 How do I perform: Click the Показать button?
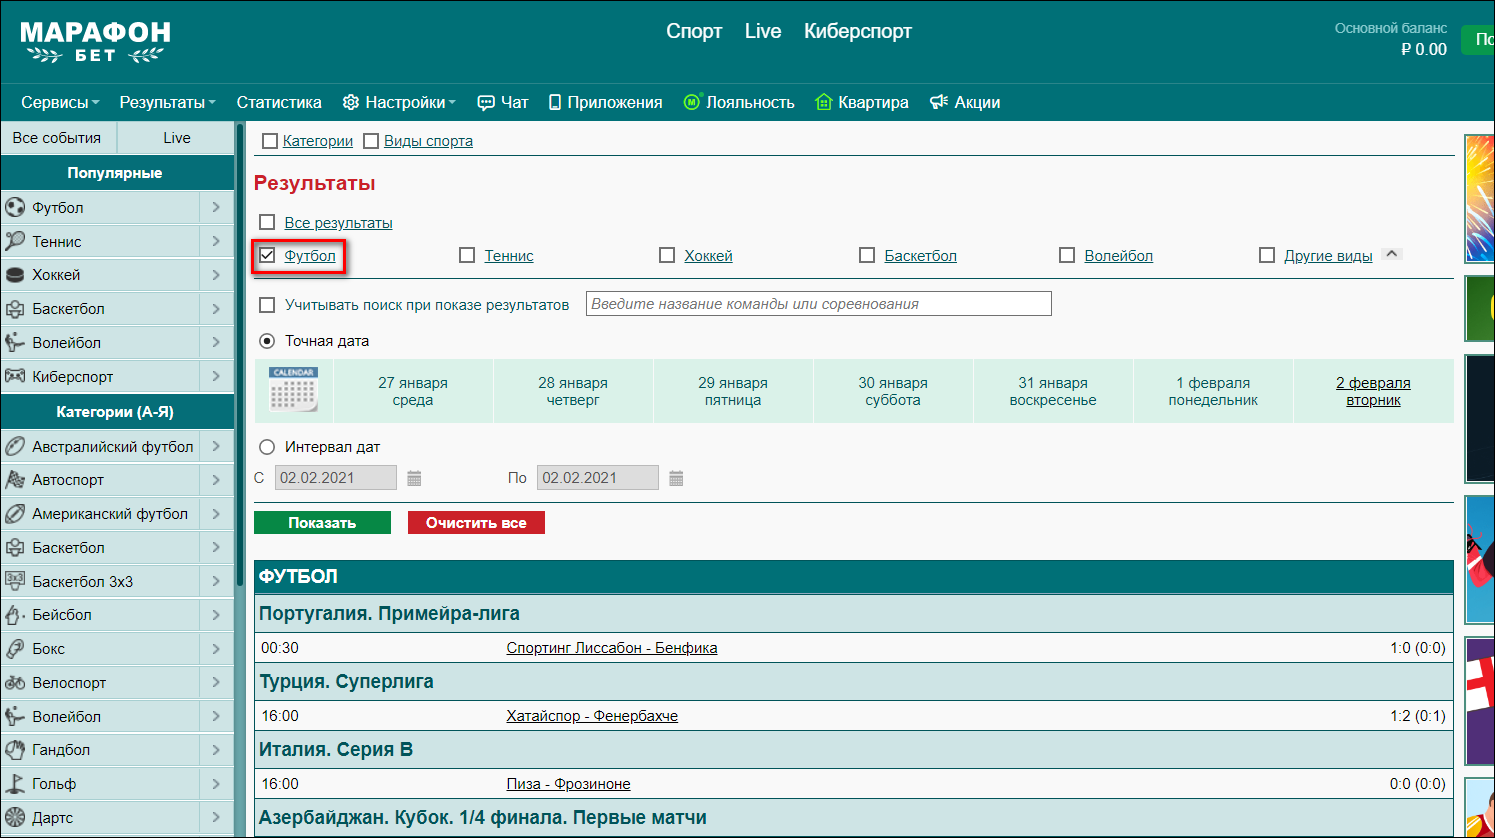click(322, 522)
